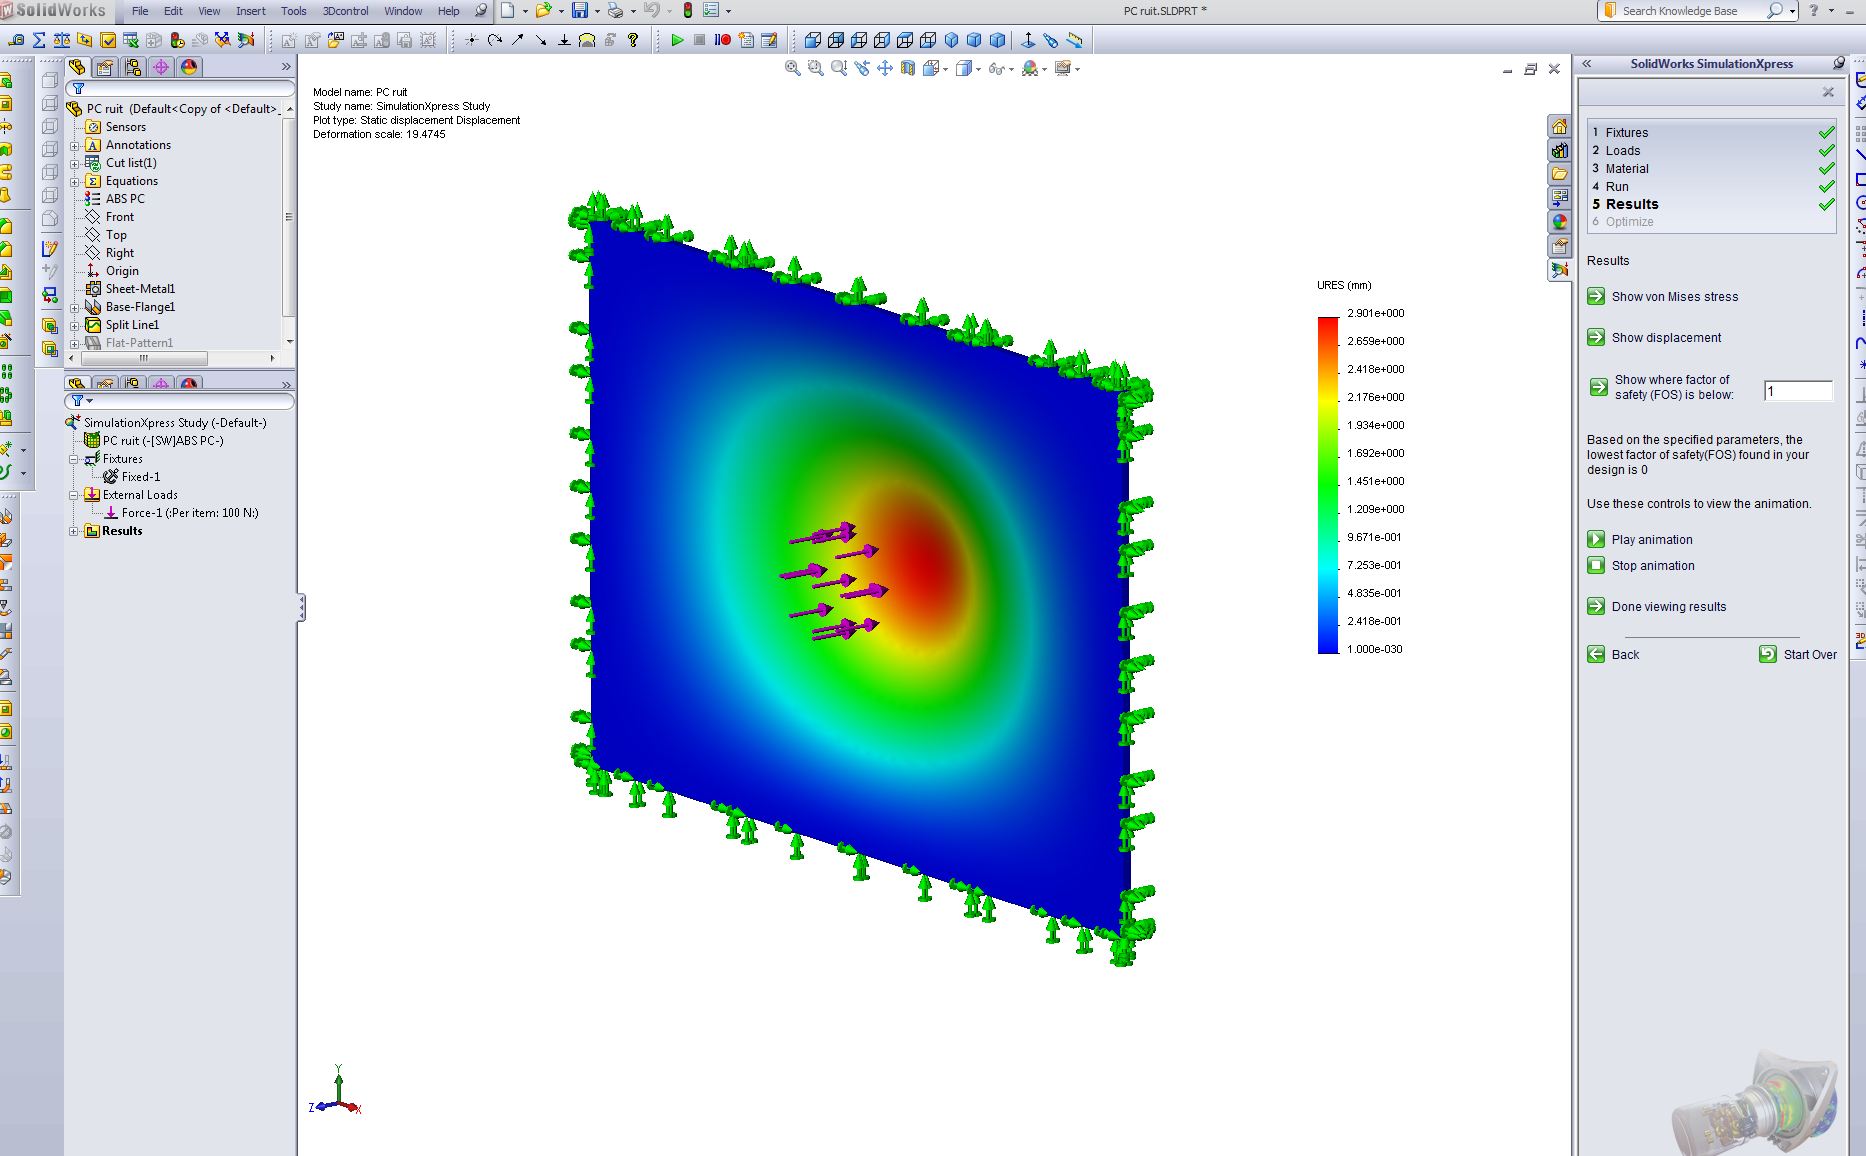Open the Design Library task pane tab

pyautogui.click(x=1559, y=150)
